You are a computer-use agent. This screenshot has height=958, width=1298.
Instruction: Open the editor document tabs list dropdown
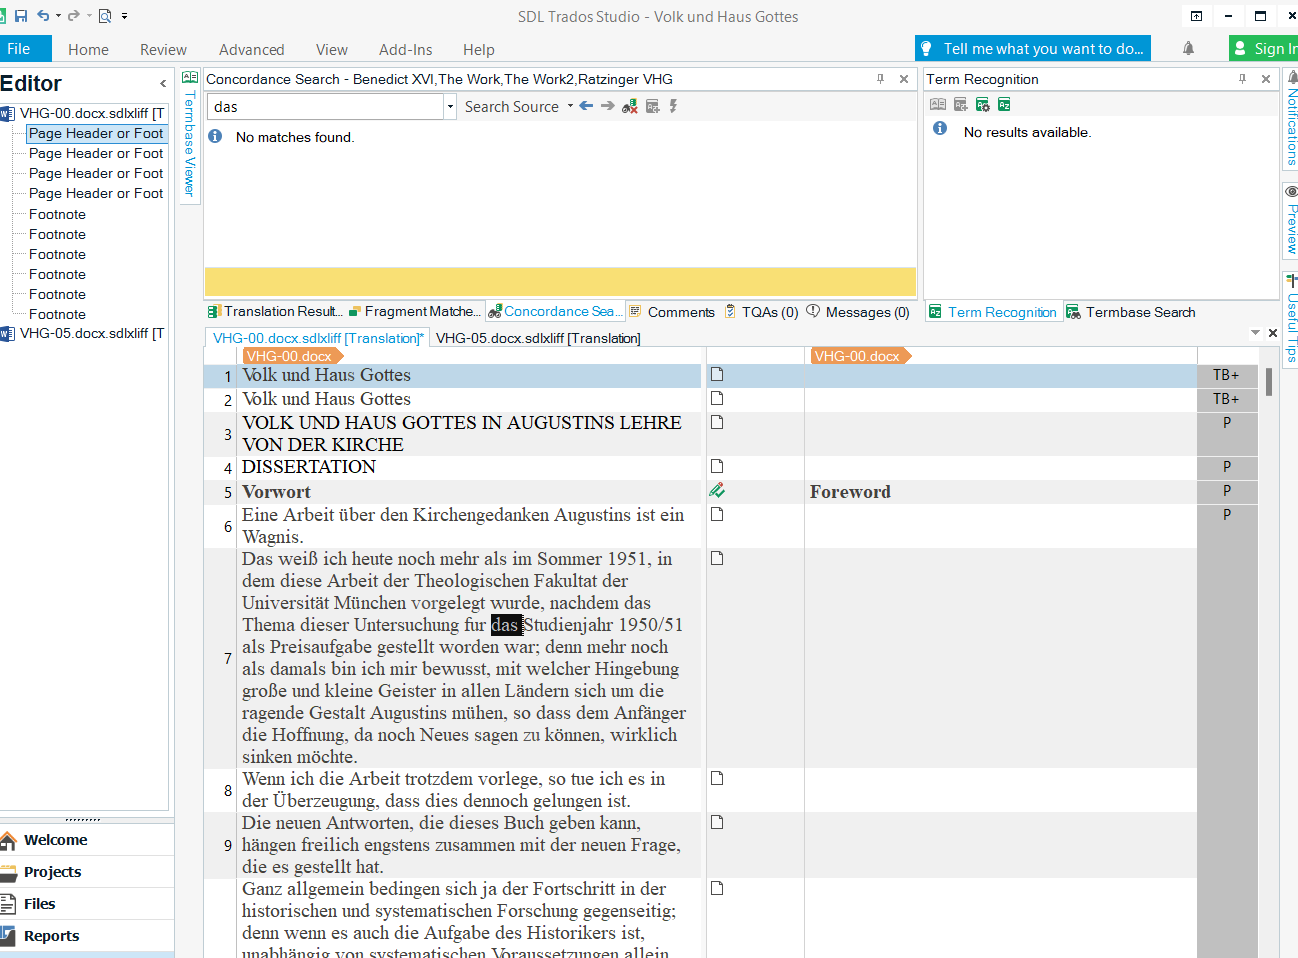pyautogui.click(x=1255, y=333)
